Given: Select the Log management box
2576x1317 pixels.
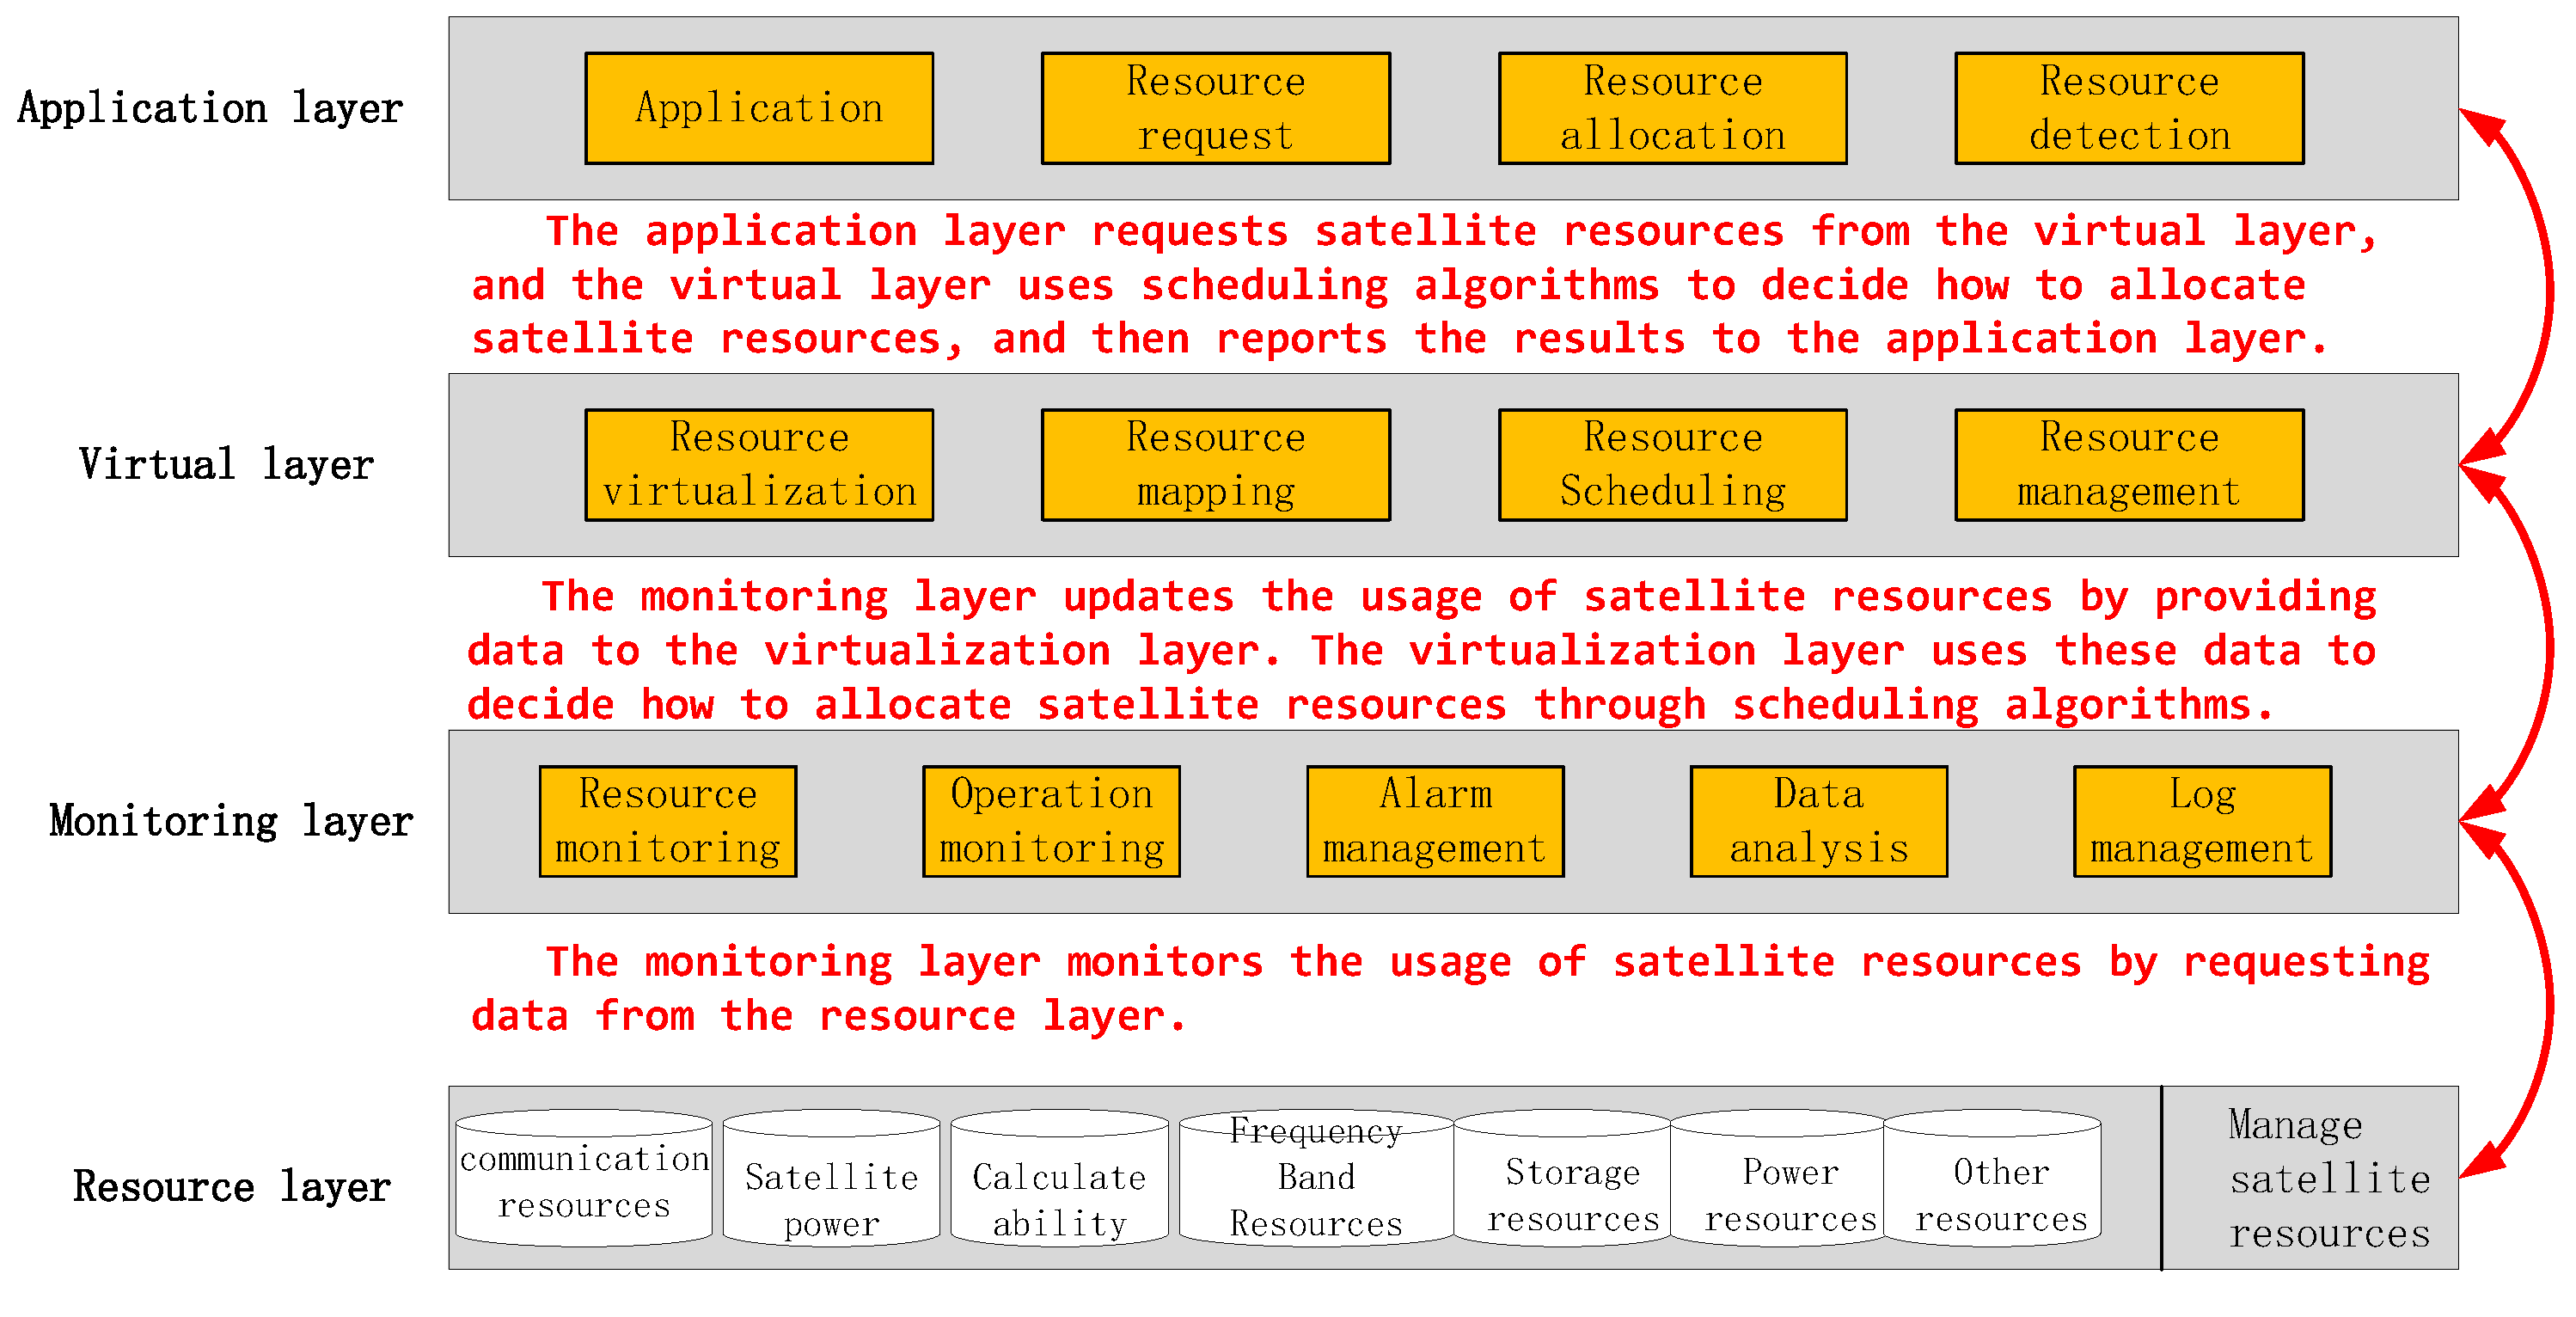Looking at the screenshot, I should pyautogui.click(x=2202, y=821).
